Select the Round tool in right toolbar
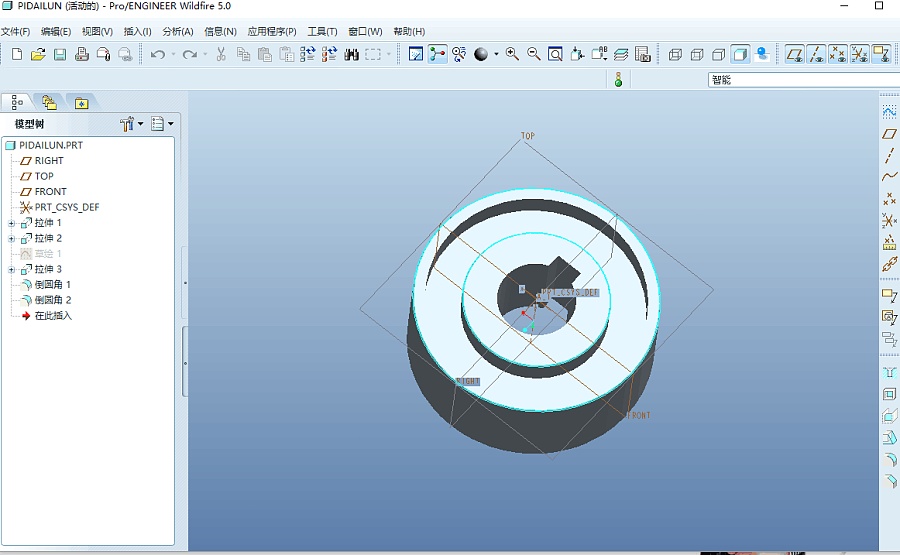The image size is (900, 555). coord(889,460)
